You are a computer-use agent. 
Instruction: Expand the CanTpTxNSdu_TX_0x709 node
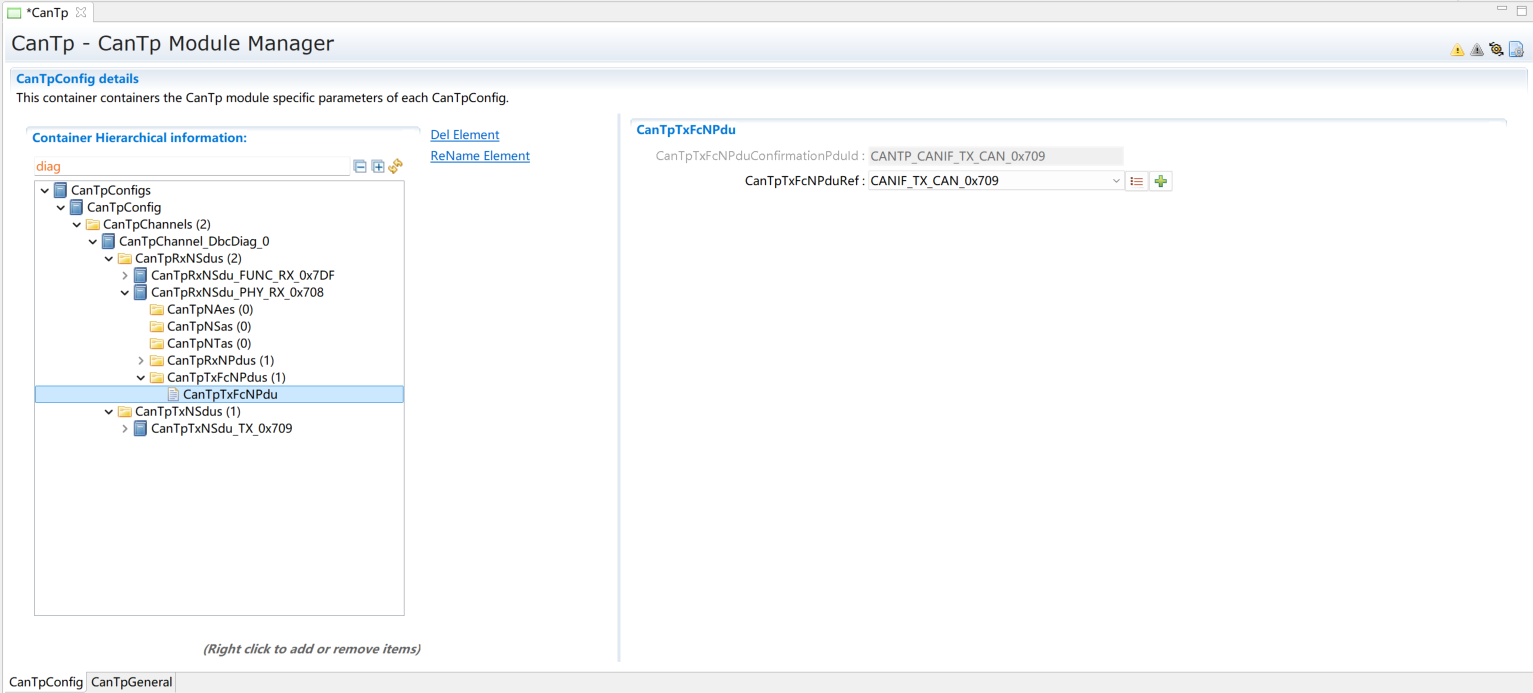[125, 429]
